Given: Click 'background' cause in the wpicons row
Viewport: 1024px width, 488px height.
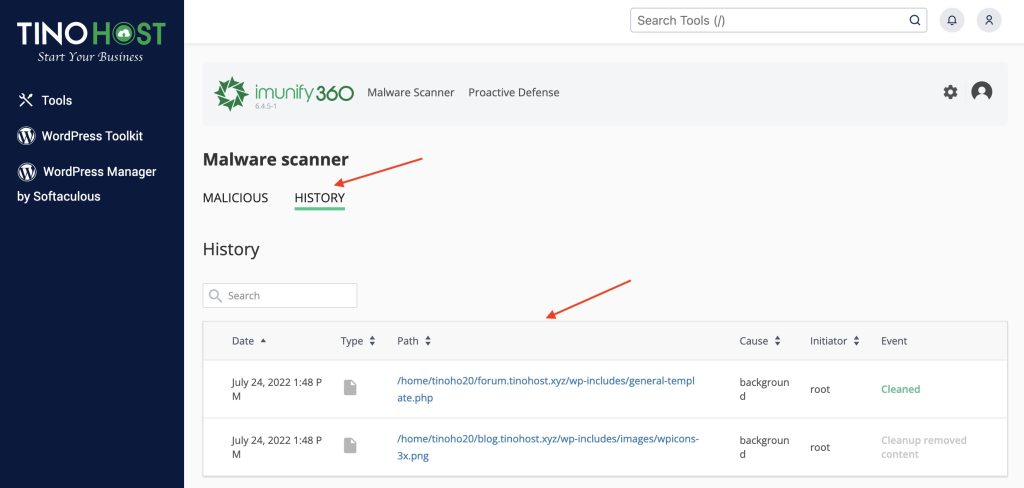Looking at the screenshot, I should coord(764,447).
